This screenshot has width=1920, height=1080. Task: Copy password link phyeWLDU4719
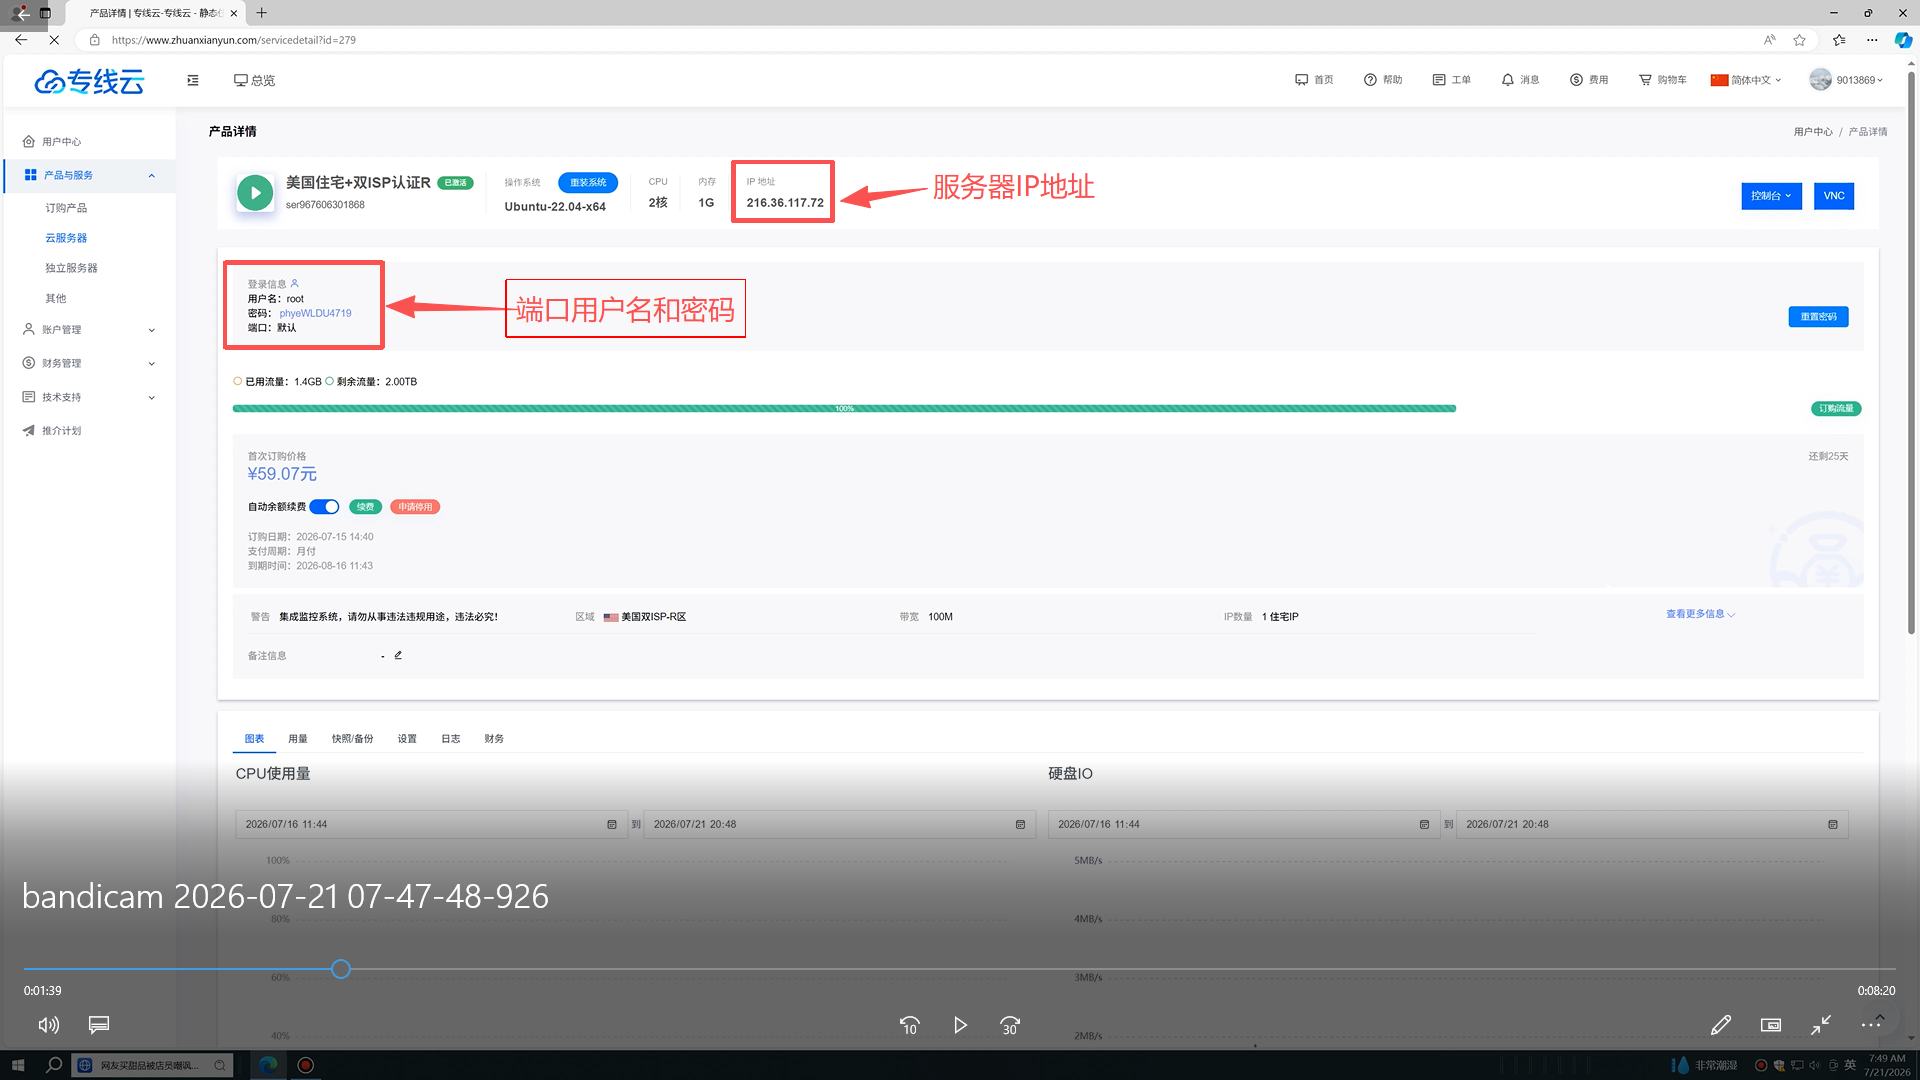(x=315, y=313)
